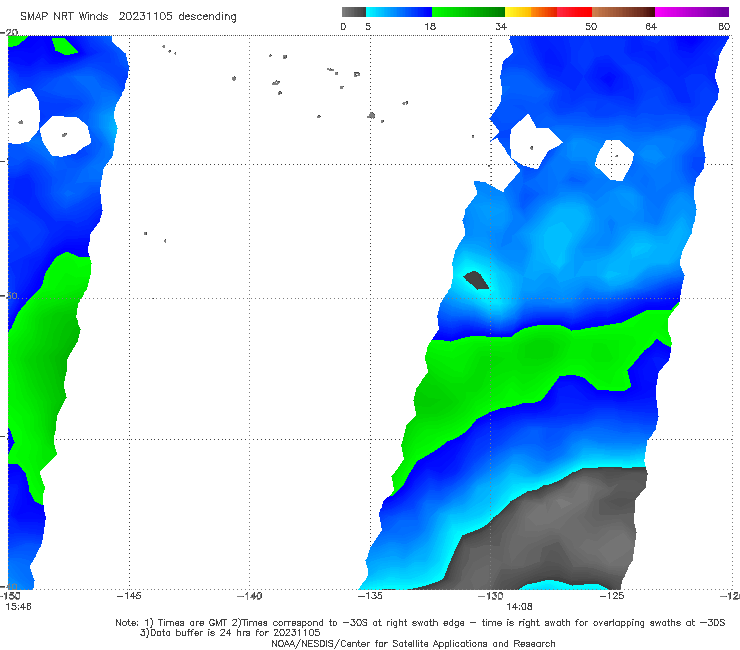
Task: Click the swath time '15:46'
Action: [x=18, y=607]
